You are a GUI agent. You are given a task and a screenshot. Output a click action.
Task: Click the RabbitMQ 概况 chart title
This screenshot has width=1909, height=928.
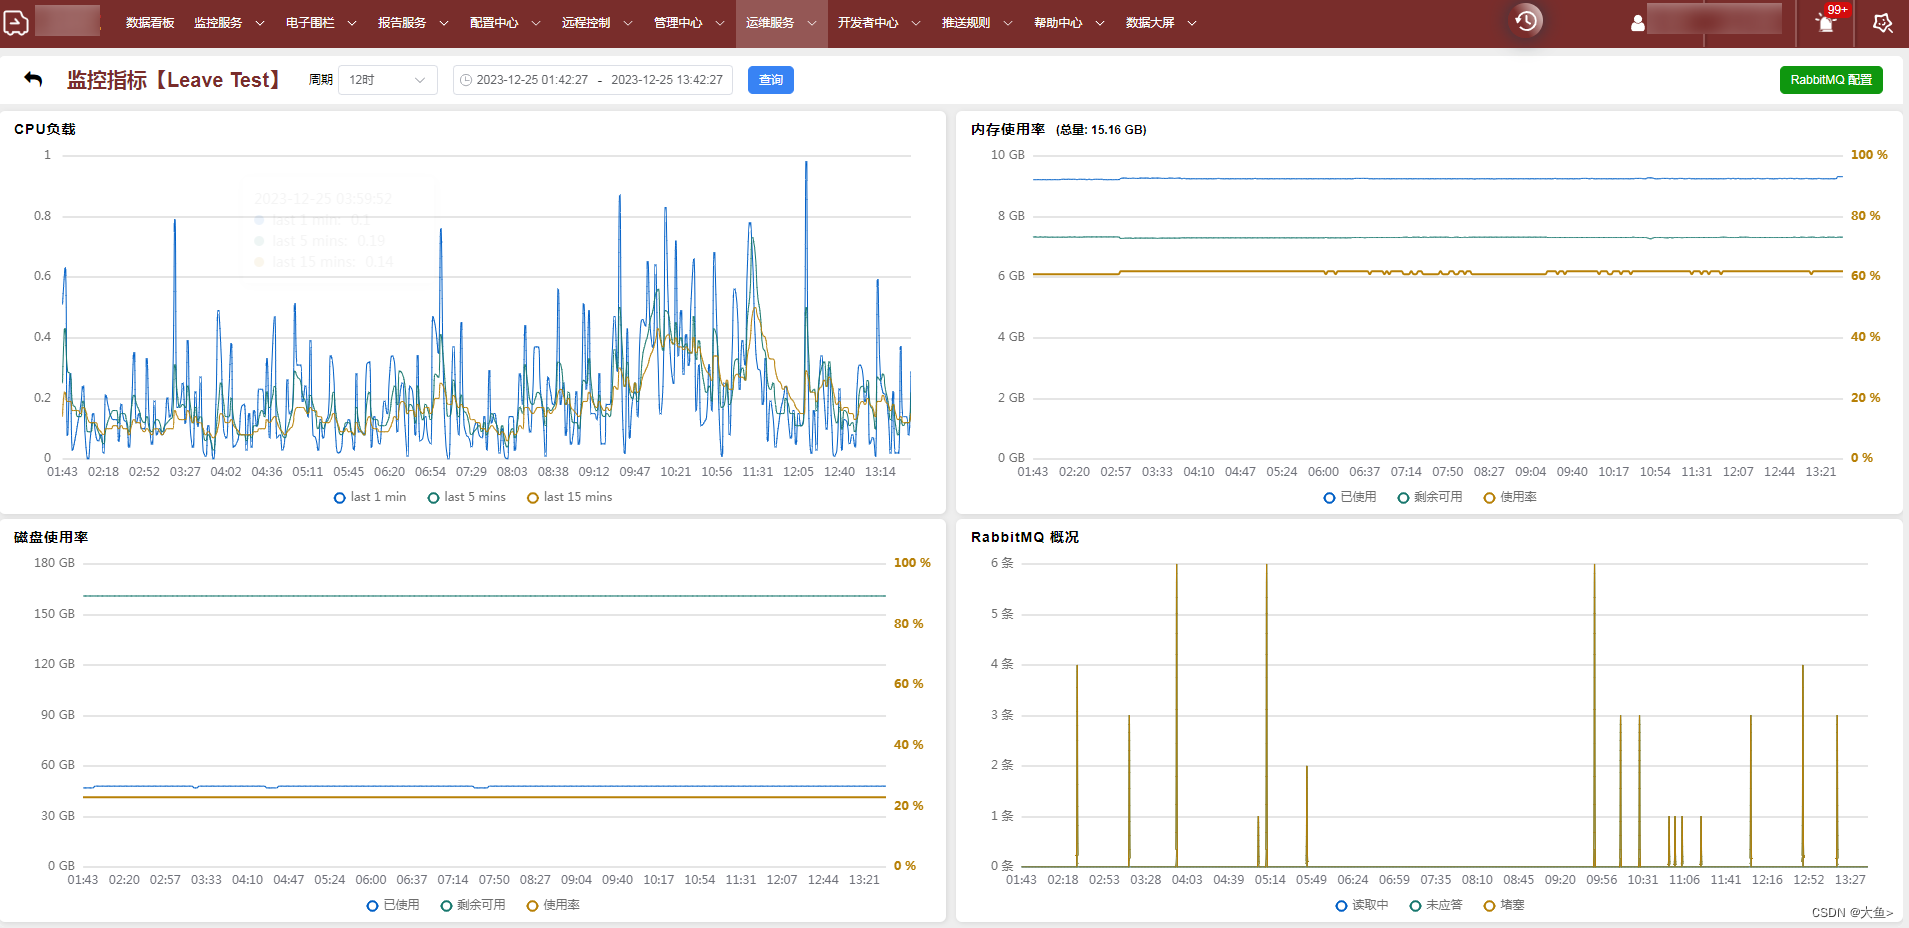tap(1025, 537)
